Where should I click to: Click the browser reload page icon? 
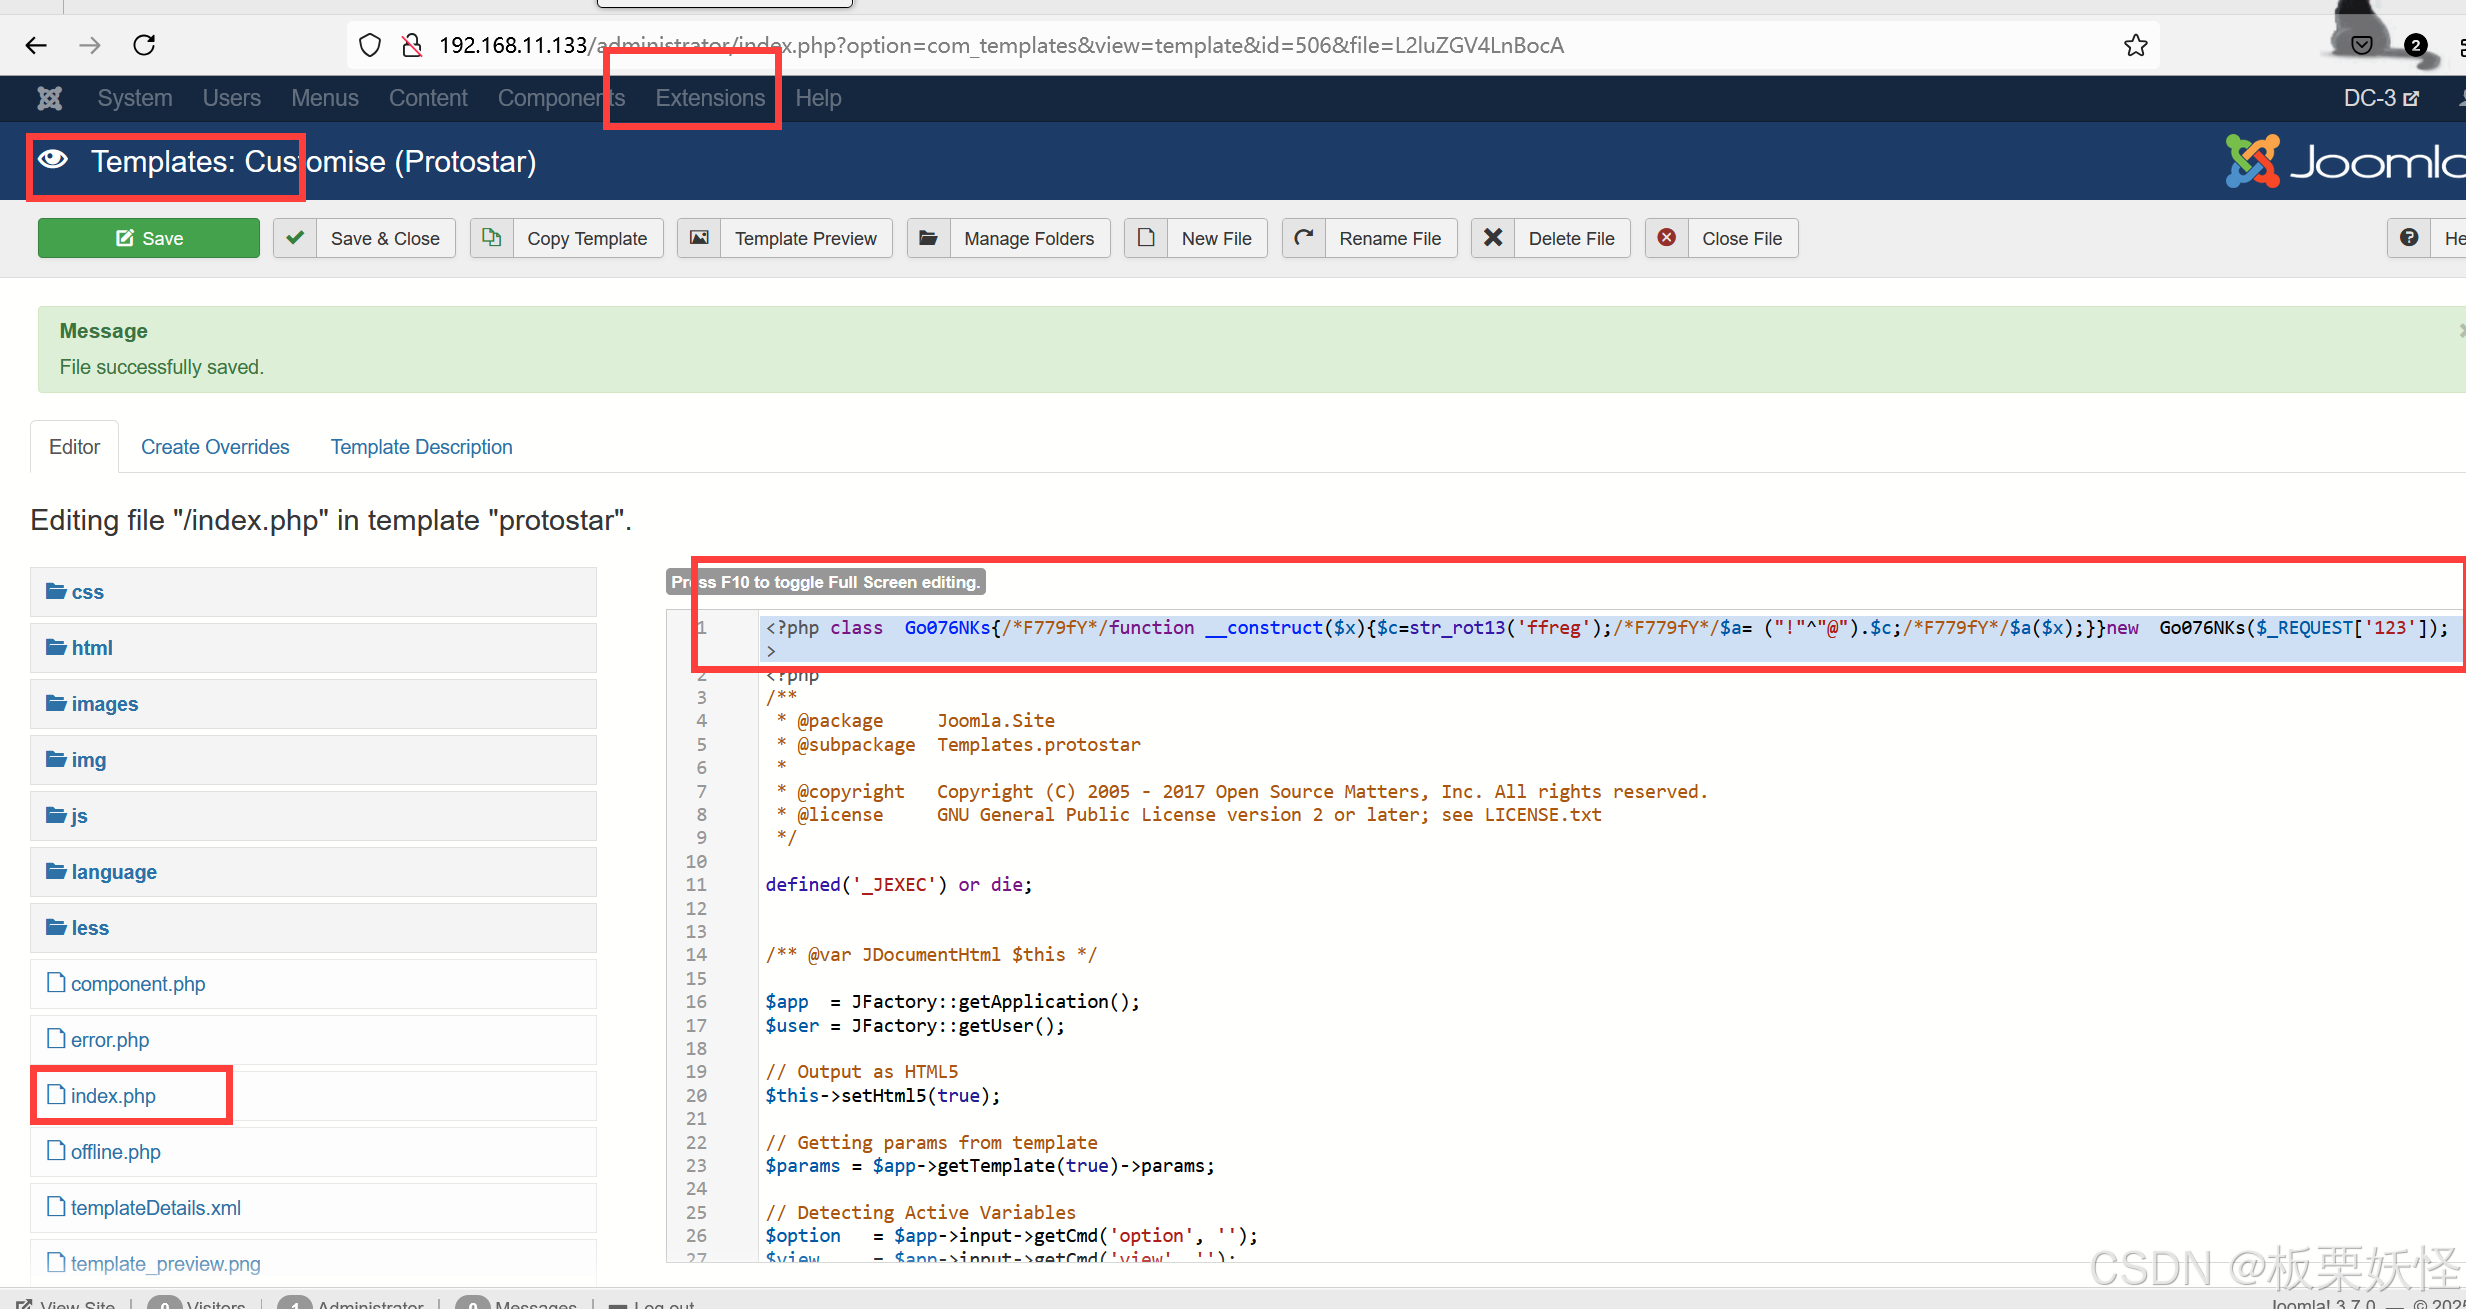[144, 45]
